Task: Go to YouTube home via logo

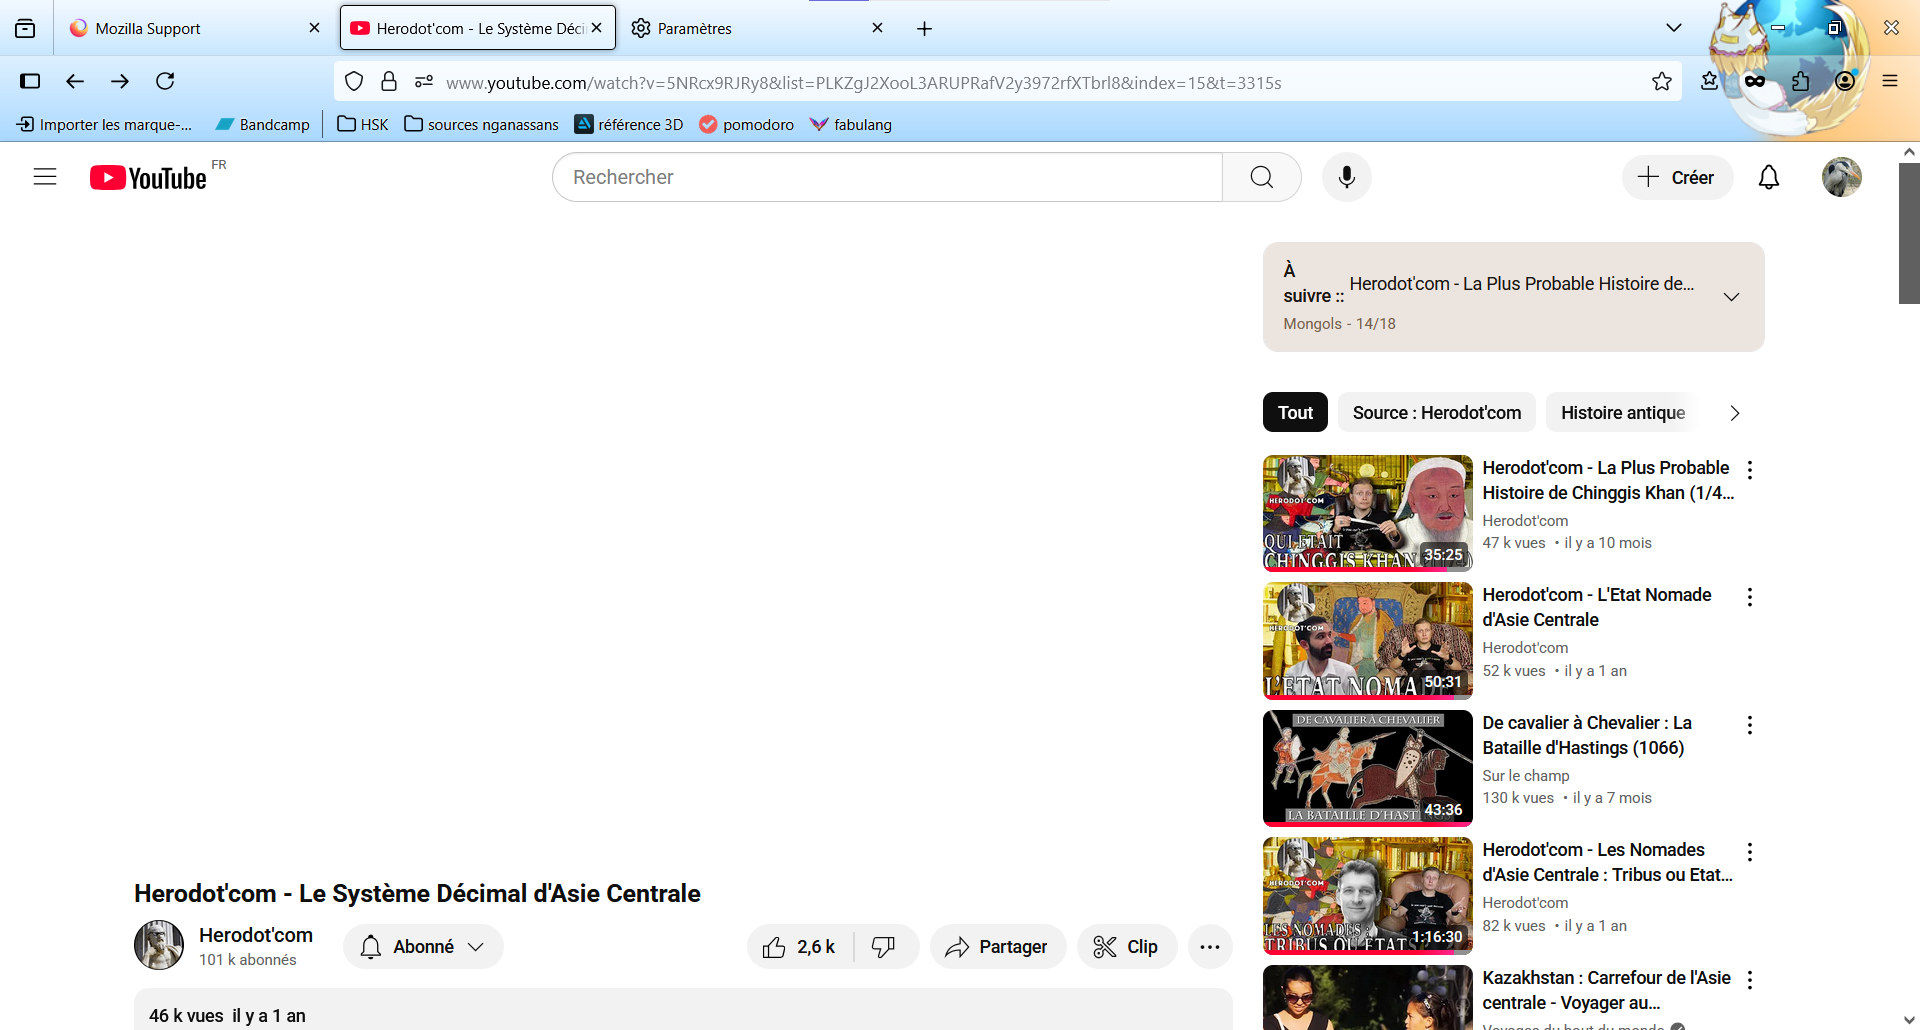Action: coord(148,178)
